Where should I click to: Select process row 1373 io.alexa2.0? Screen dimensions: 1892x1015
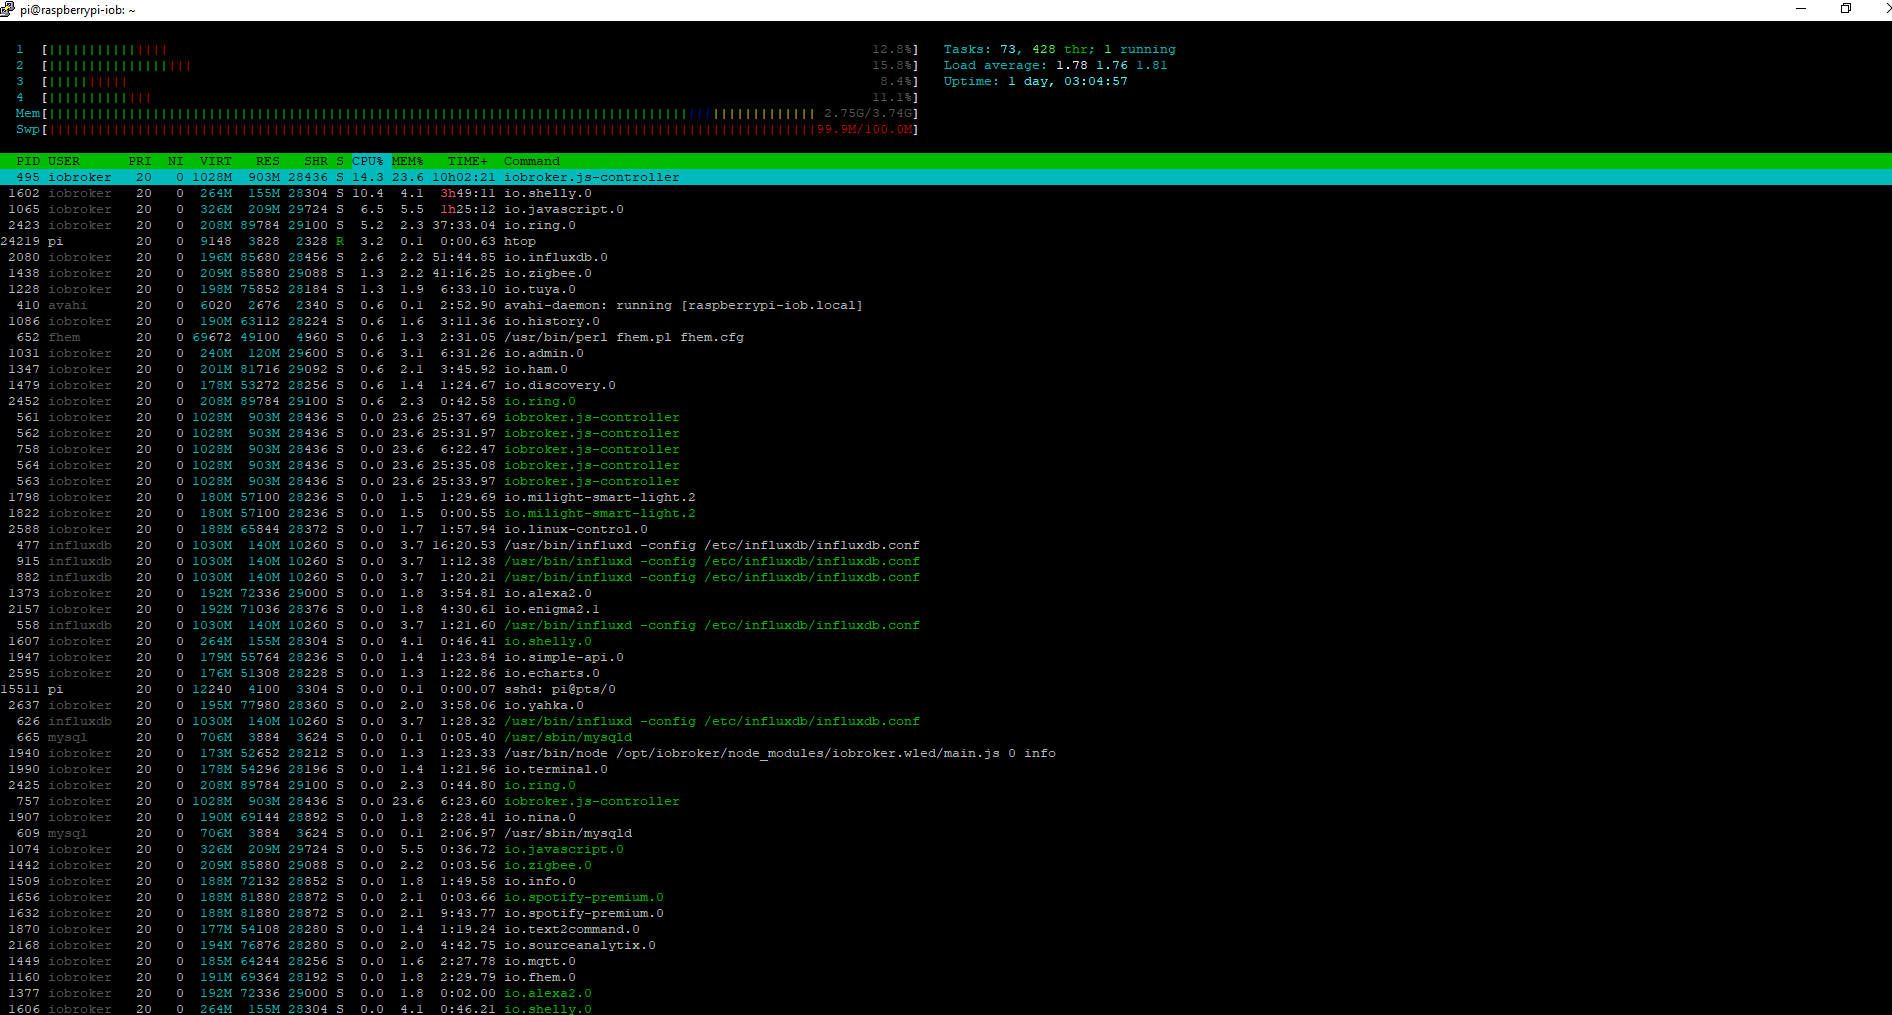946,593
